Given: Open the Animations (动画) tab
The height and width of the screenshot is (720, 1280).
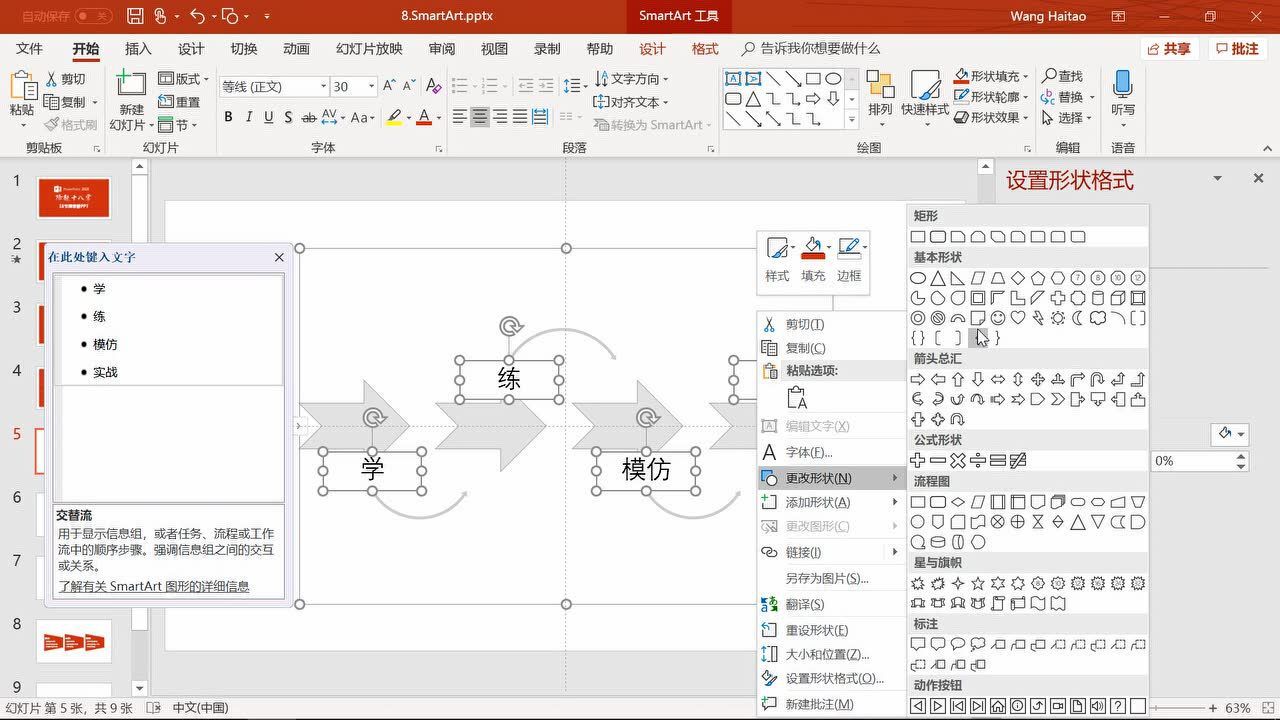Looking at the screenshot, I should (296, 49).
